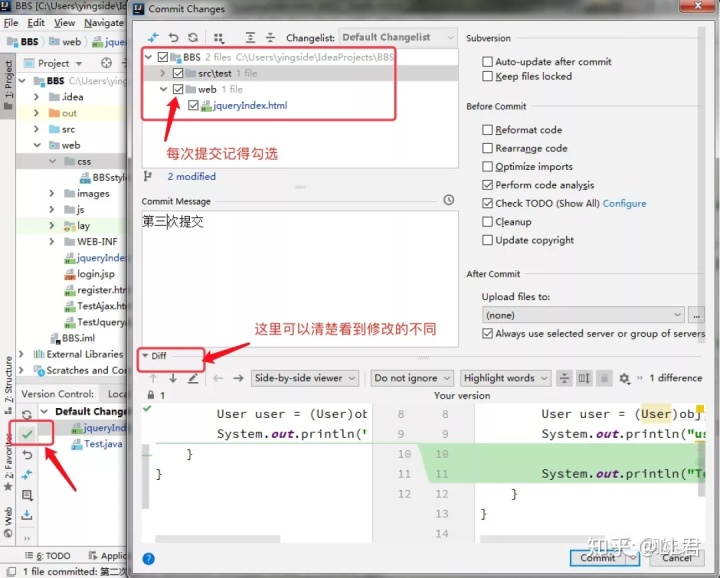Click the Diff toolbar lock icon
Viewport: 720px width, 578px height.
point(604,378)
